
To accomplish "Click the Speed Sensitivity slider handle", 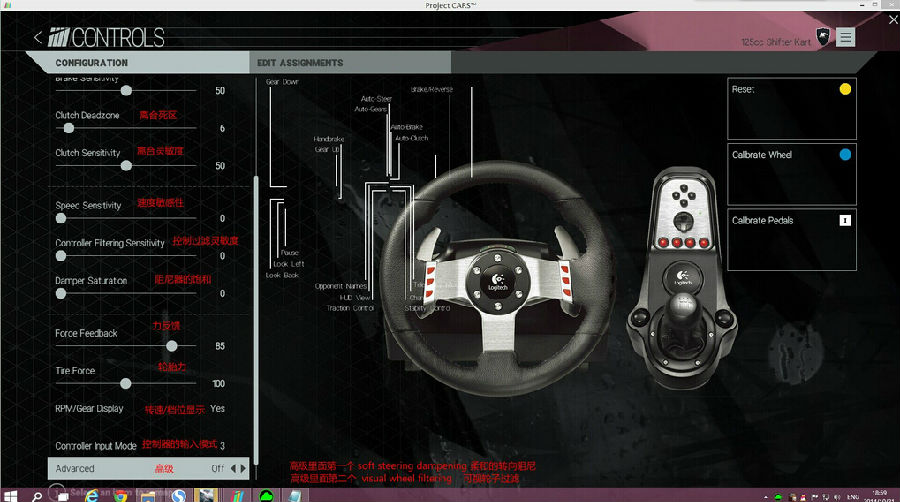I will pyautogui.click(x=61, y=218).
